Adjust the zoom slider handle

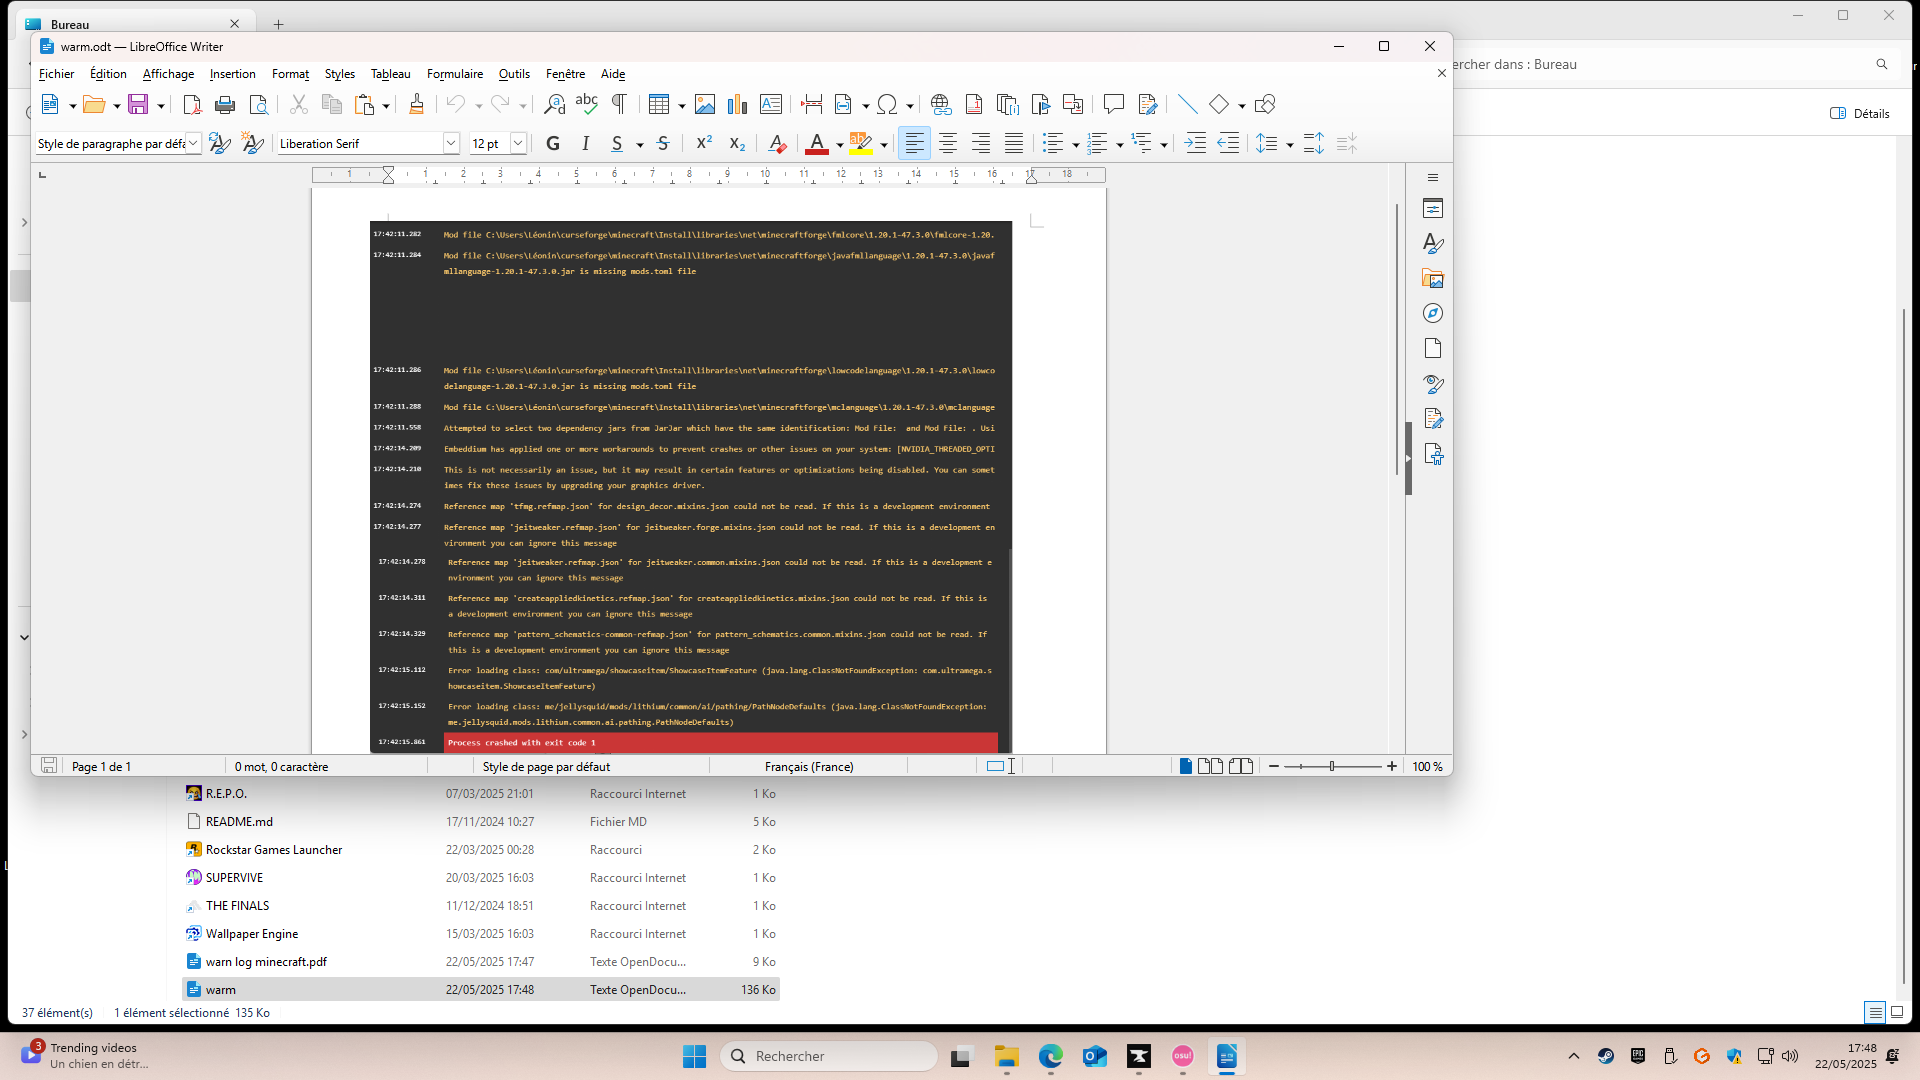click(x=1332, y=767)
